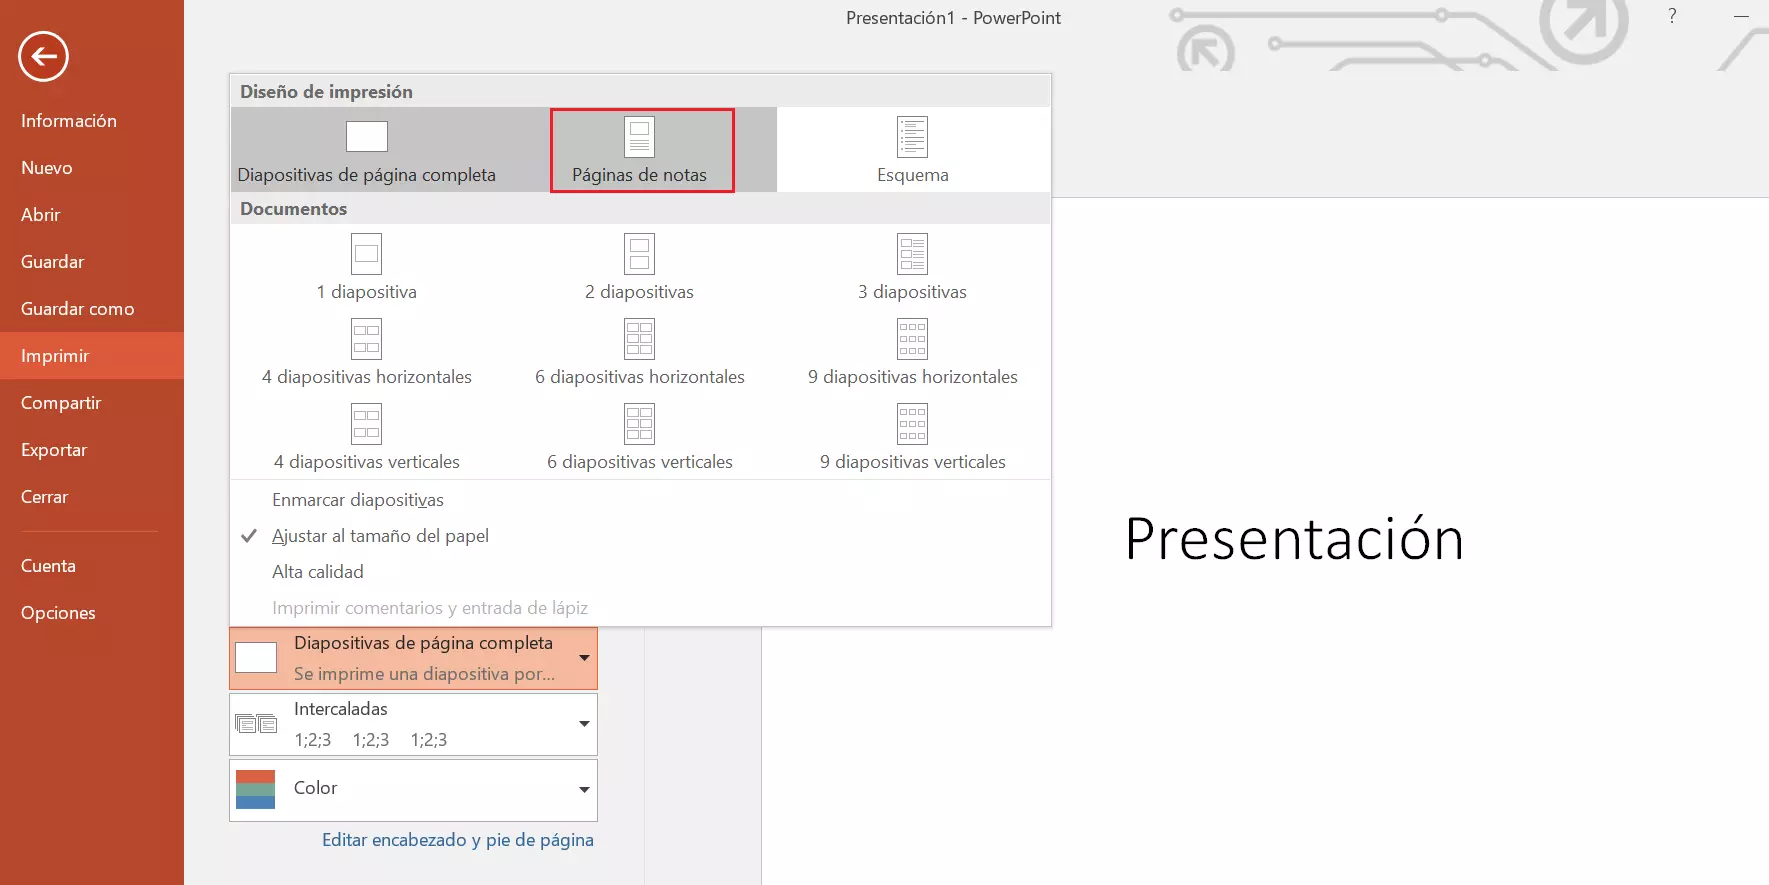Screen dimensions: 1769x885
Task: Choose the Esquema print layout icon
Action: pos(912,138)
